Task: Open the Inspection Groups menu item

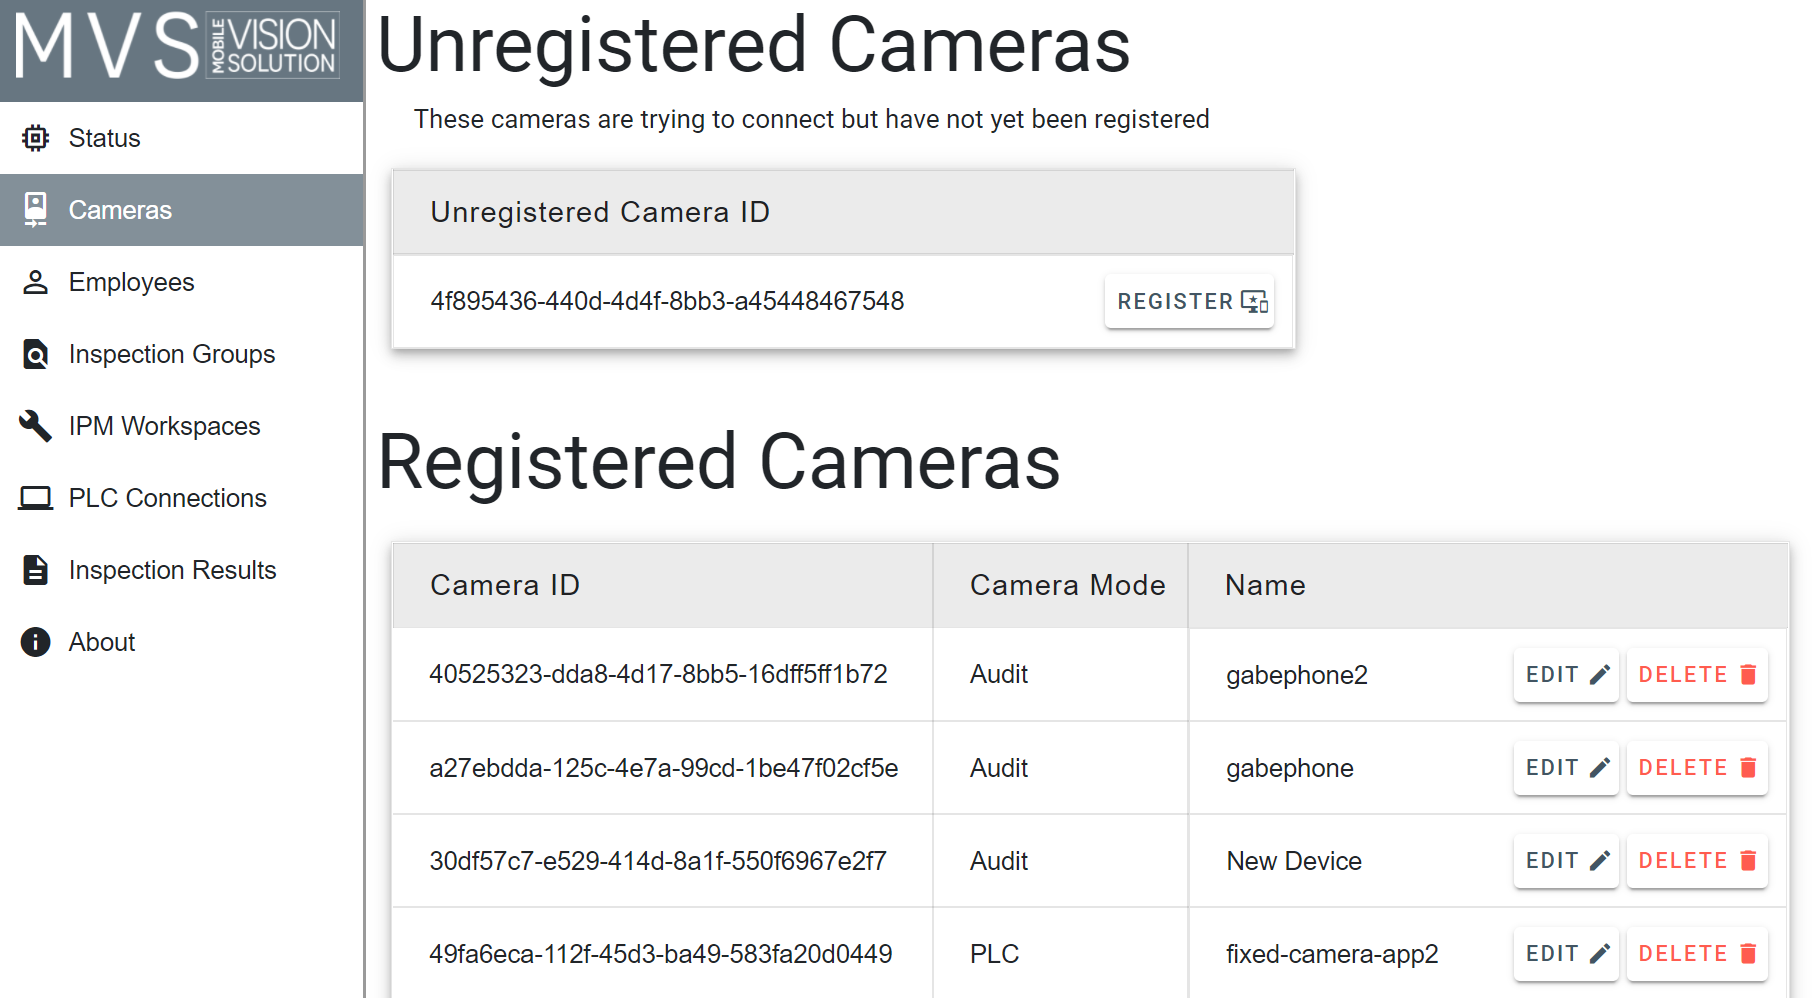Action: pyautogui.click(x=171, y=354)
